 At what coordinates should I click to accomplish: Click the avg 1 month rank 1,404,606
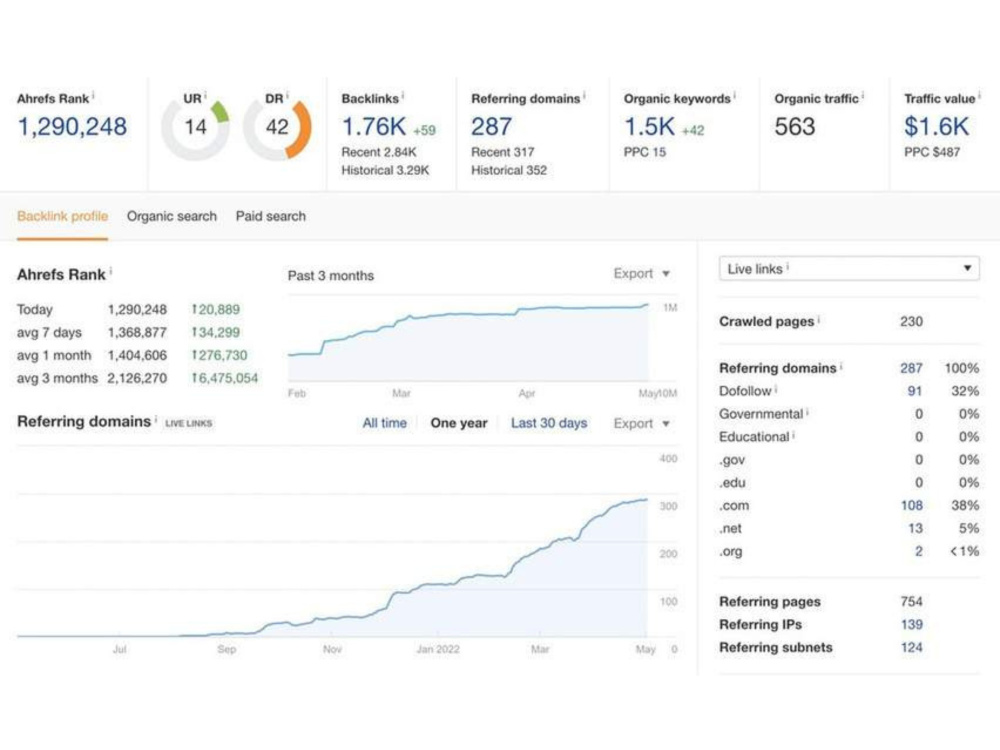click(137, 355)
